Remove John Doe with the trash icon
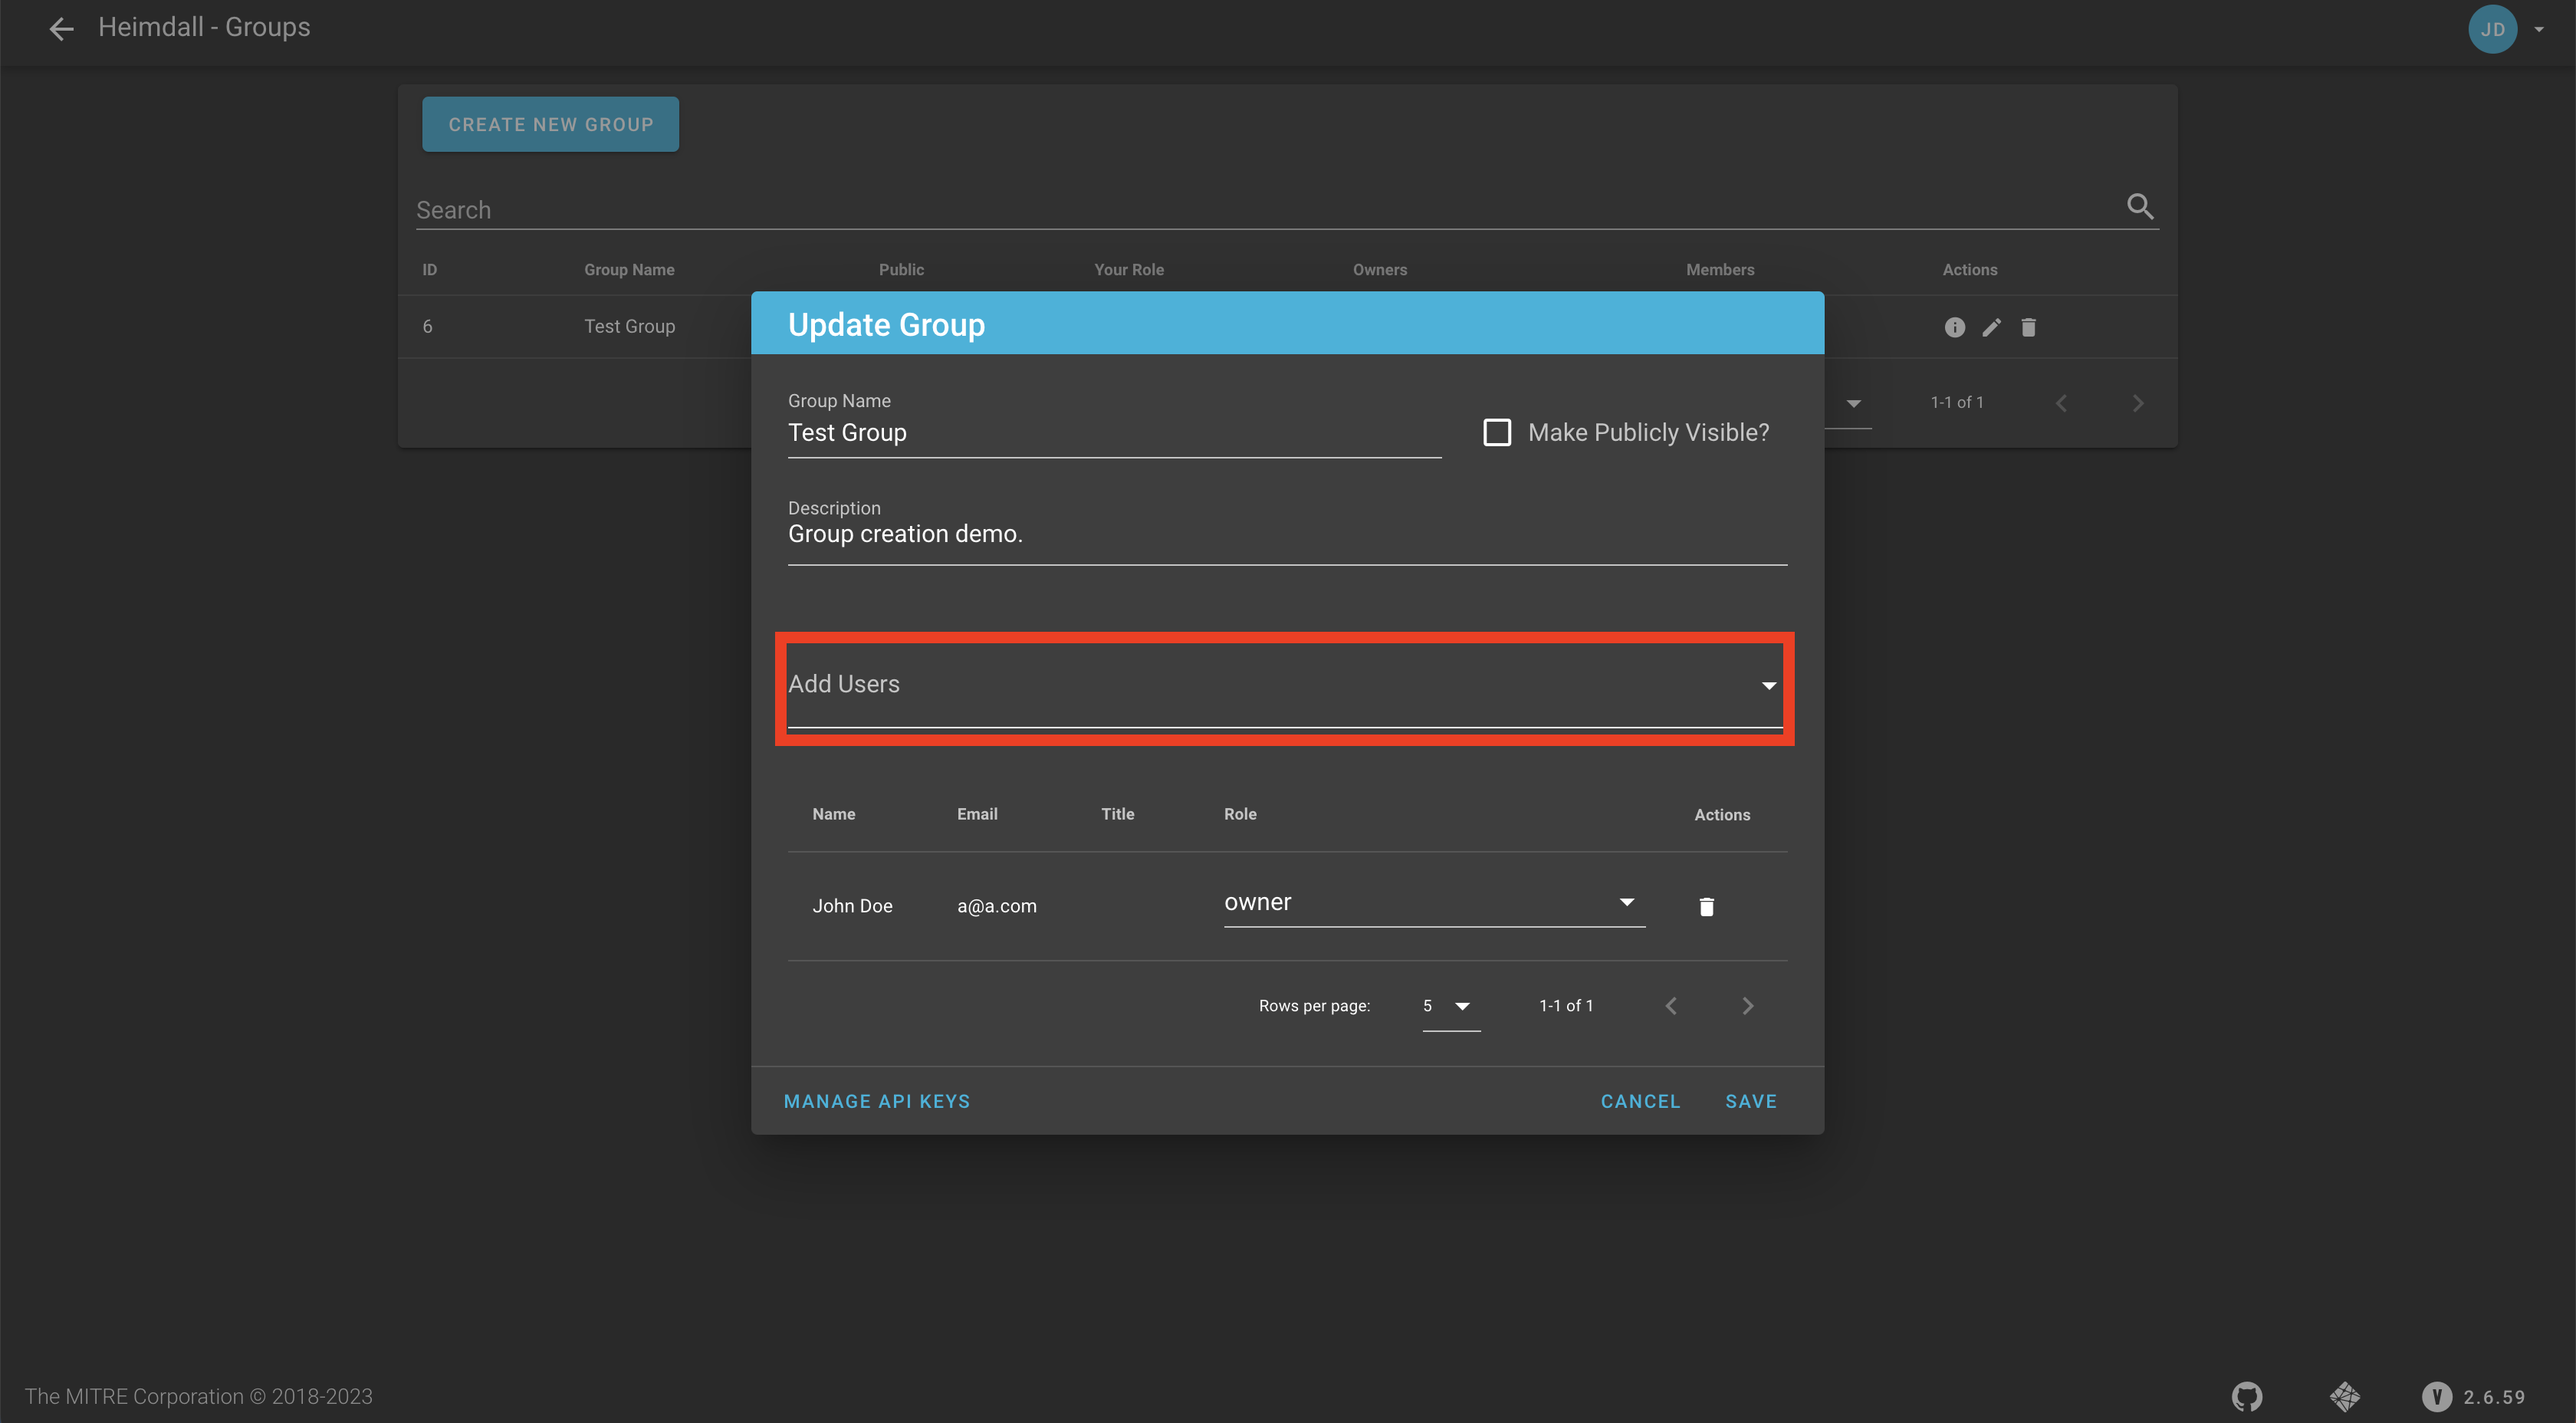 (1706, 906)
